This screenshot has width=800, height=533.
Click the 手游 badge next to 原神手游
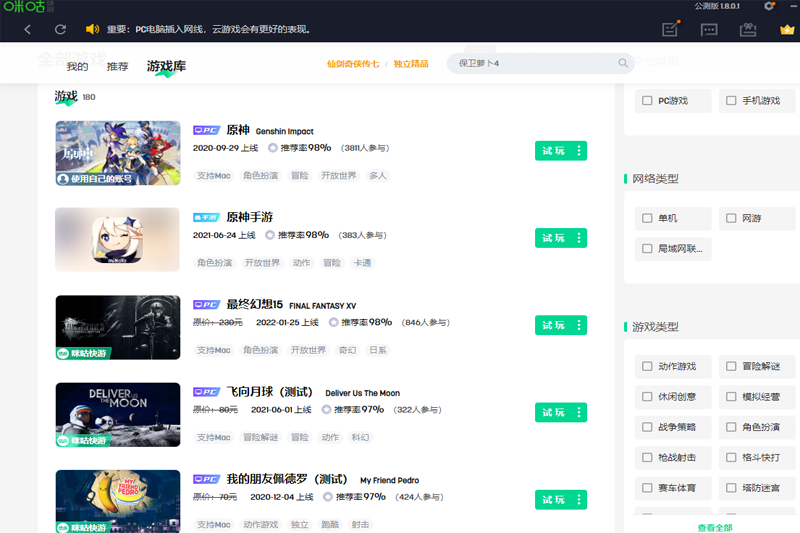pyautogui.click(x=206, y=218)
